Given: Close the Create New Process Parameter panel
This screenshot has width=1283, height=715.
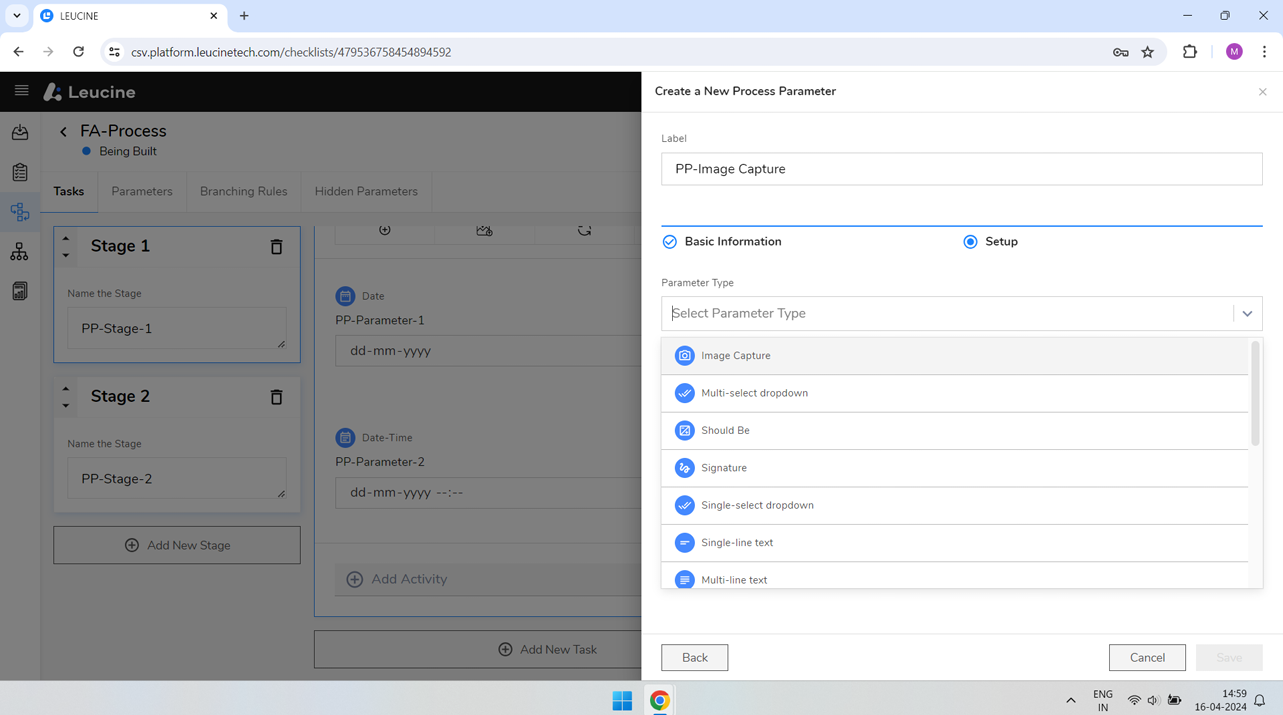Looking at the screenshot, I should [x=1262, y=92].
